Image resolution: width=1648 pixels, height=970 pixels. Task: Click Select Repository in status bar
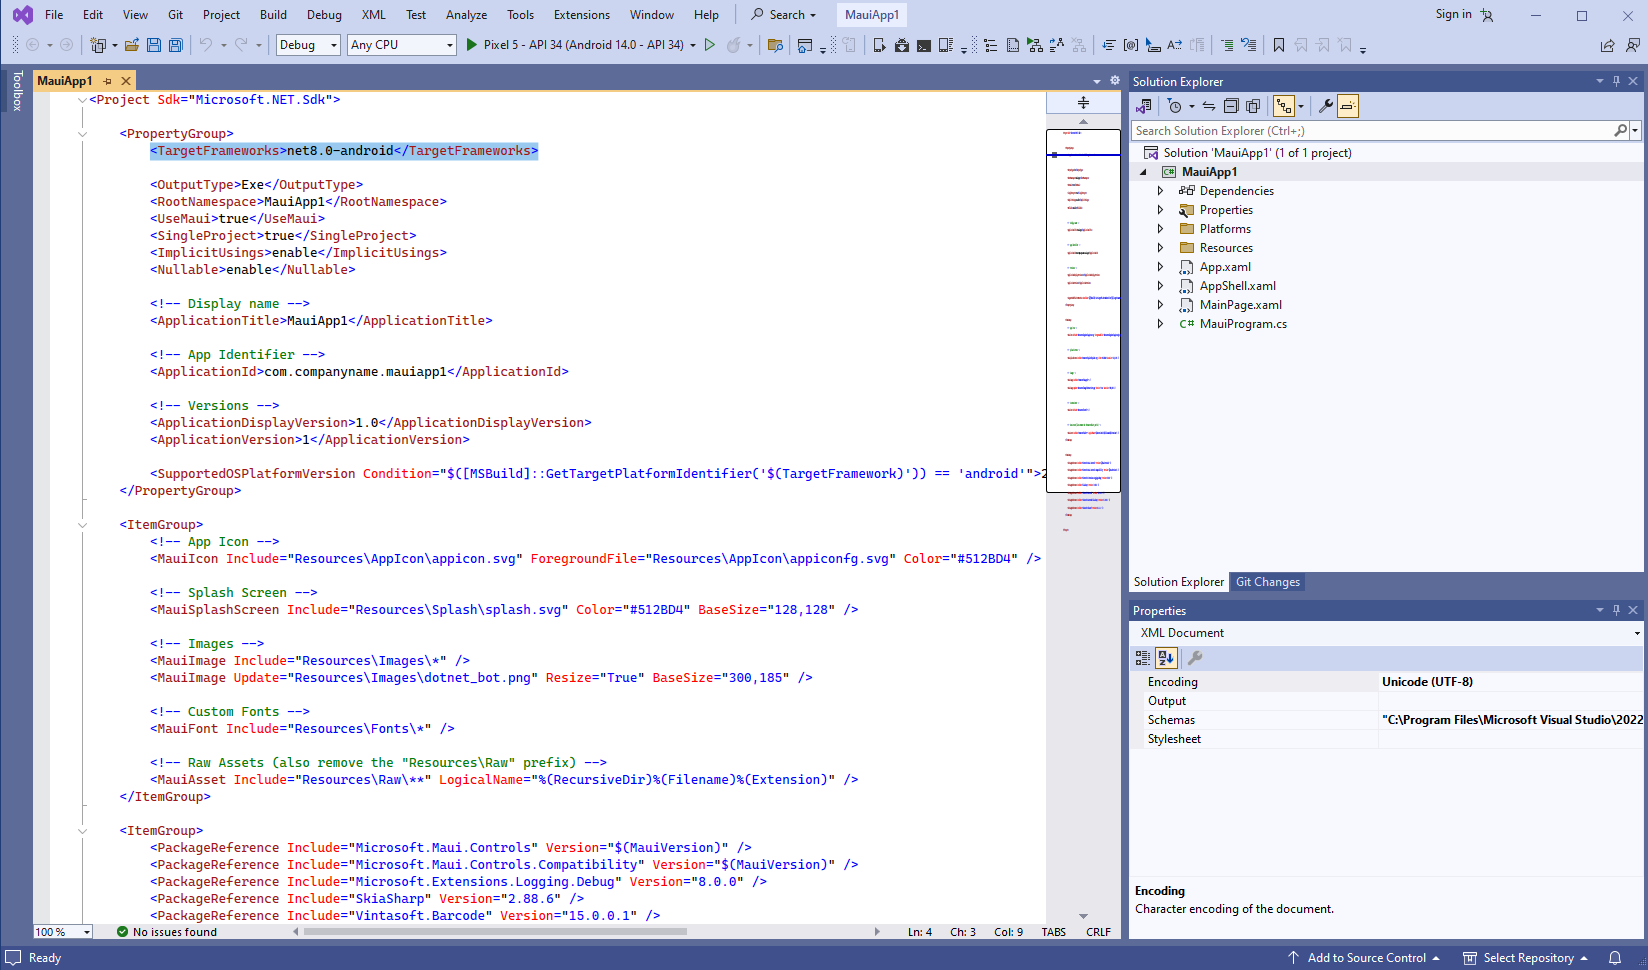(1527, 958)
